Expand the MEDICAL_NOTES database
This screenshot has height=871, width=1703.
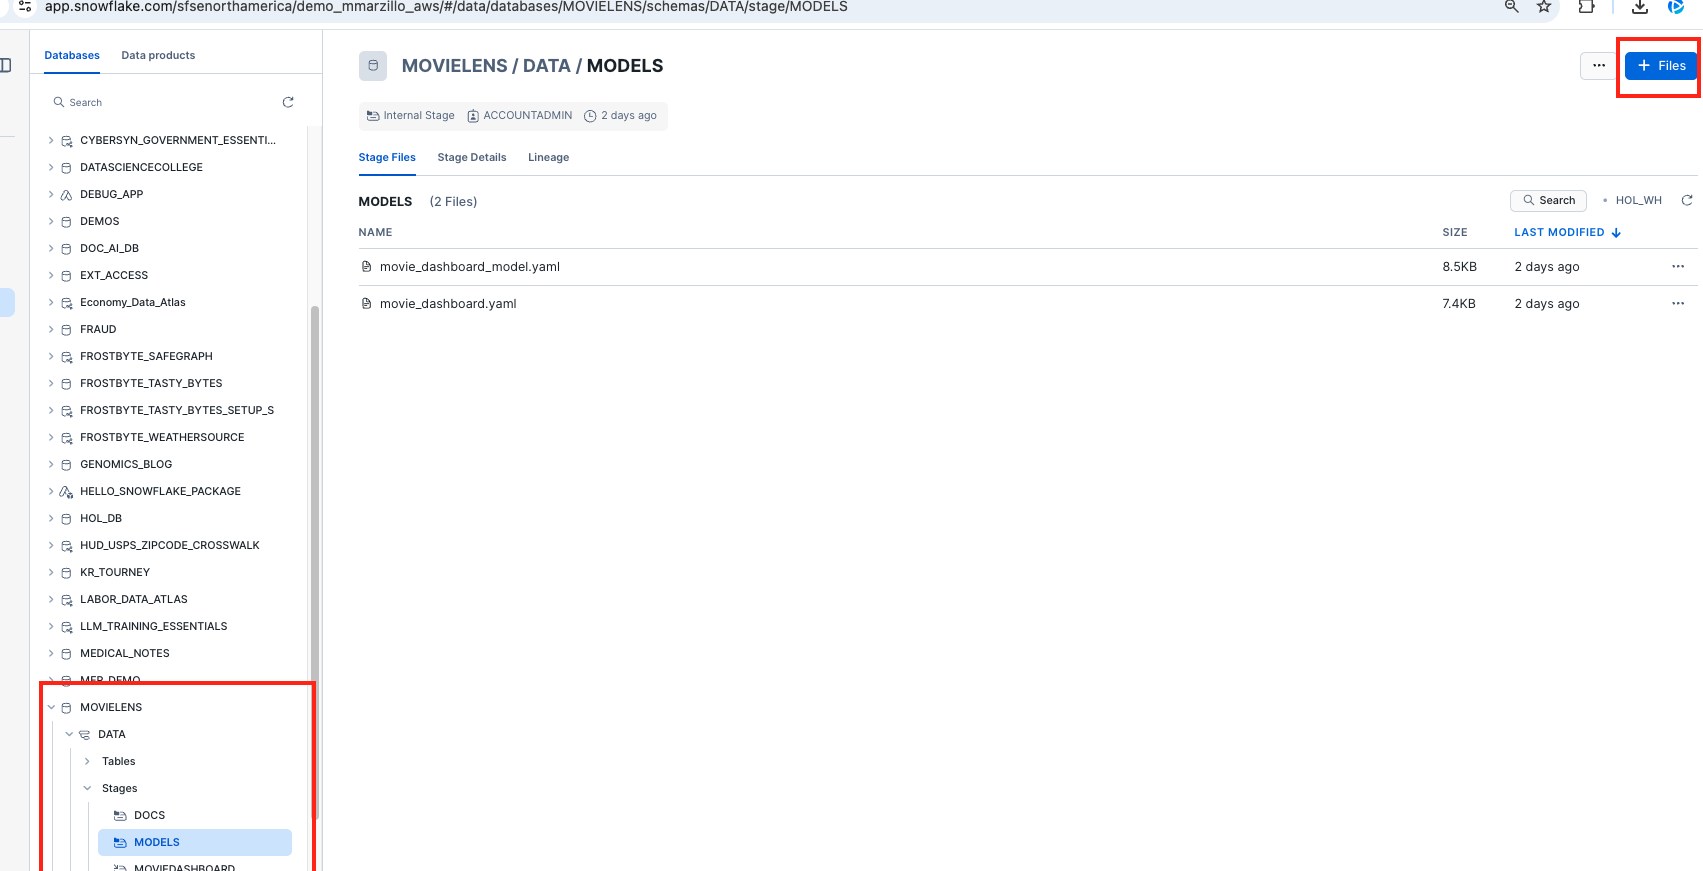tap(51, 654)
